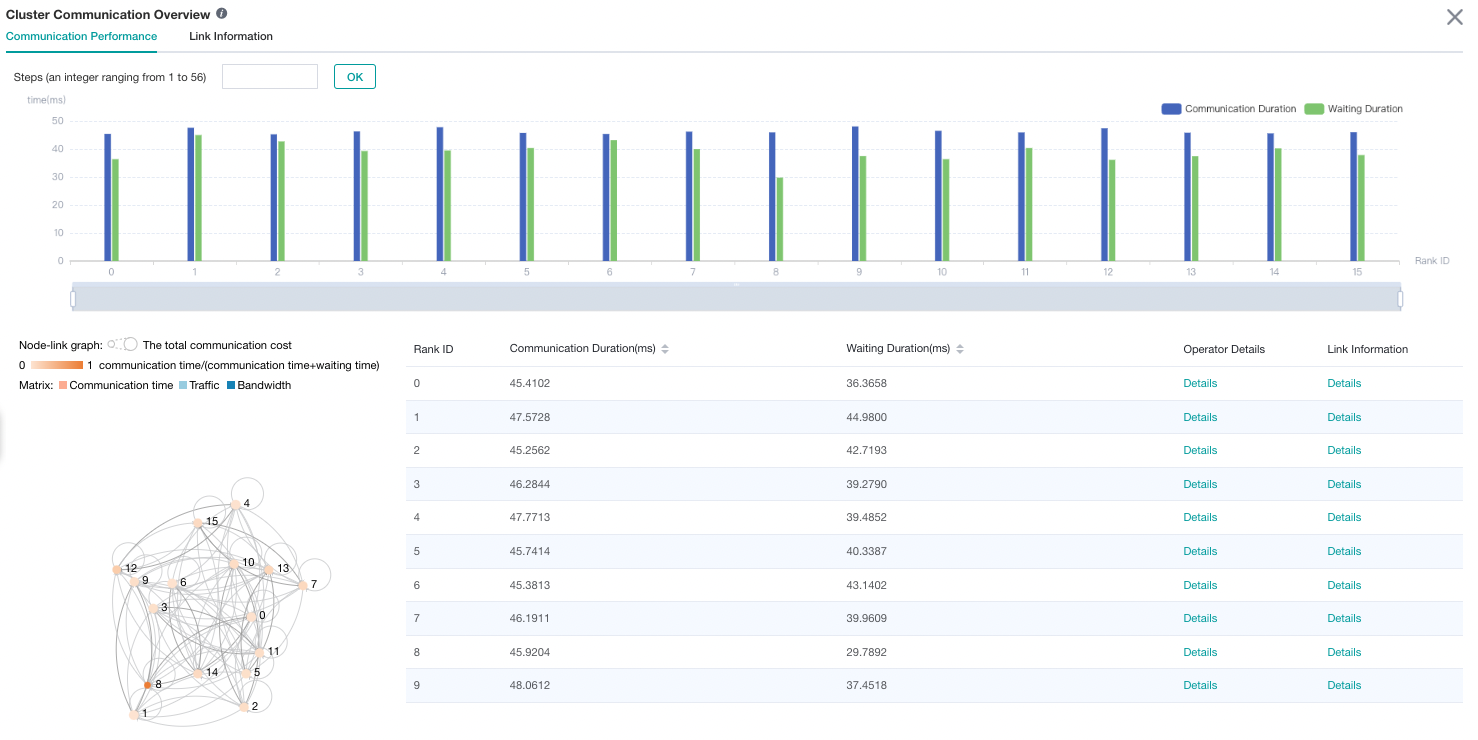The height and width of the screenshot is (740, 1478).
Task: Click the right handle of chart zoom slider
Action: 1400,298
